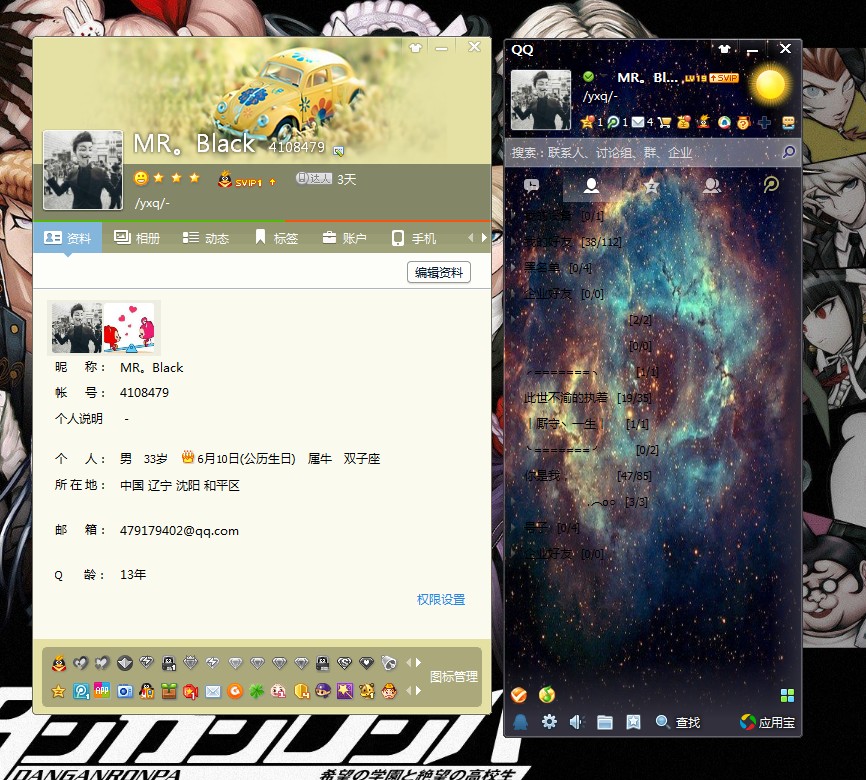866x780 pixels.
Task: Click search magnifier in QQ search bar
Action: coord(789,151)
